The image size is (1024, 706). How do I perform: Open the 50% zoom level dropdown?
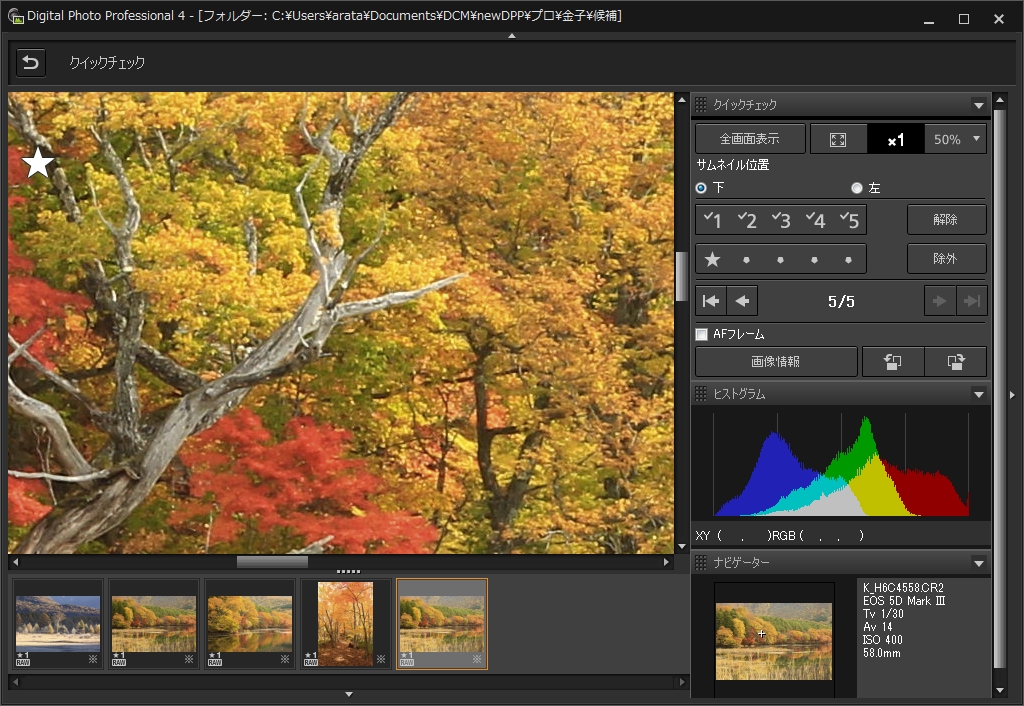(955, 138)
